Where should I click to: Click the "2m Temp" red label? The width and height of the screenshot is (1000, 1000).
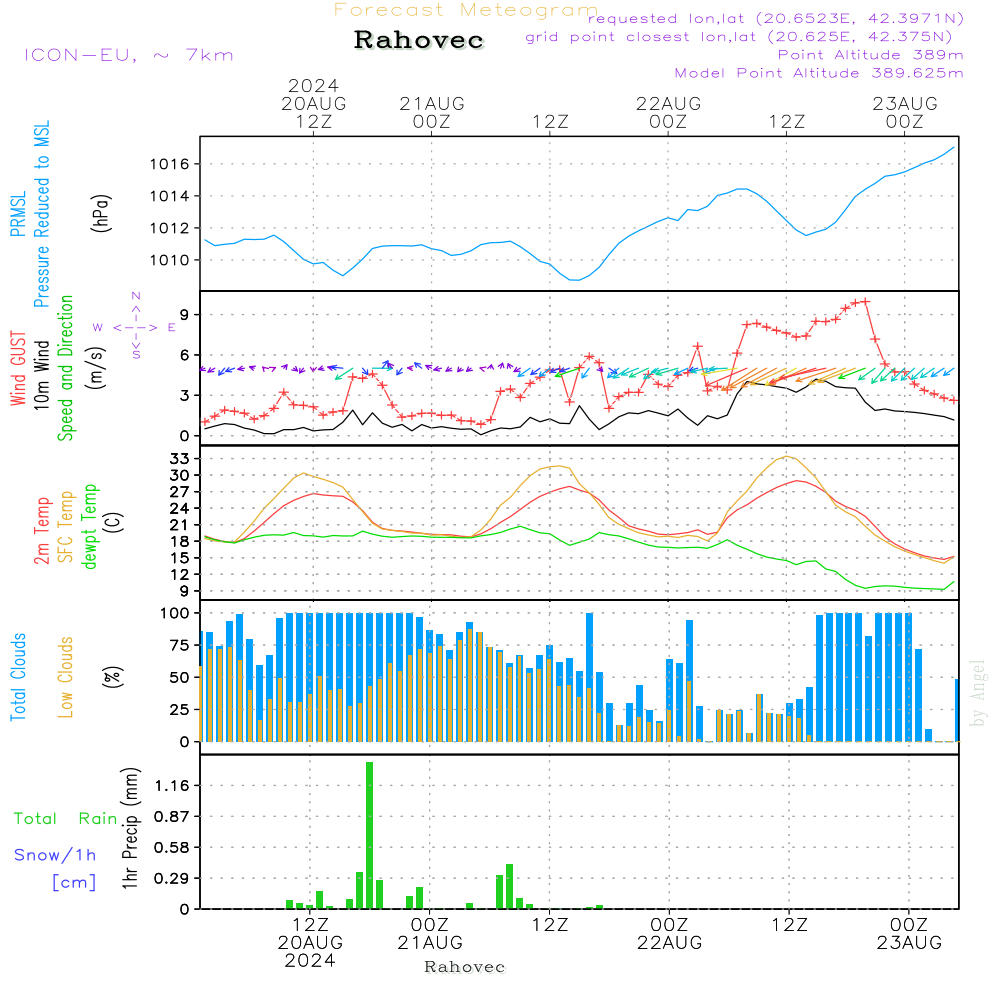(41, 531)
